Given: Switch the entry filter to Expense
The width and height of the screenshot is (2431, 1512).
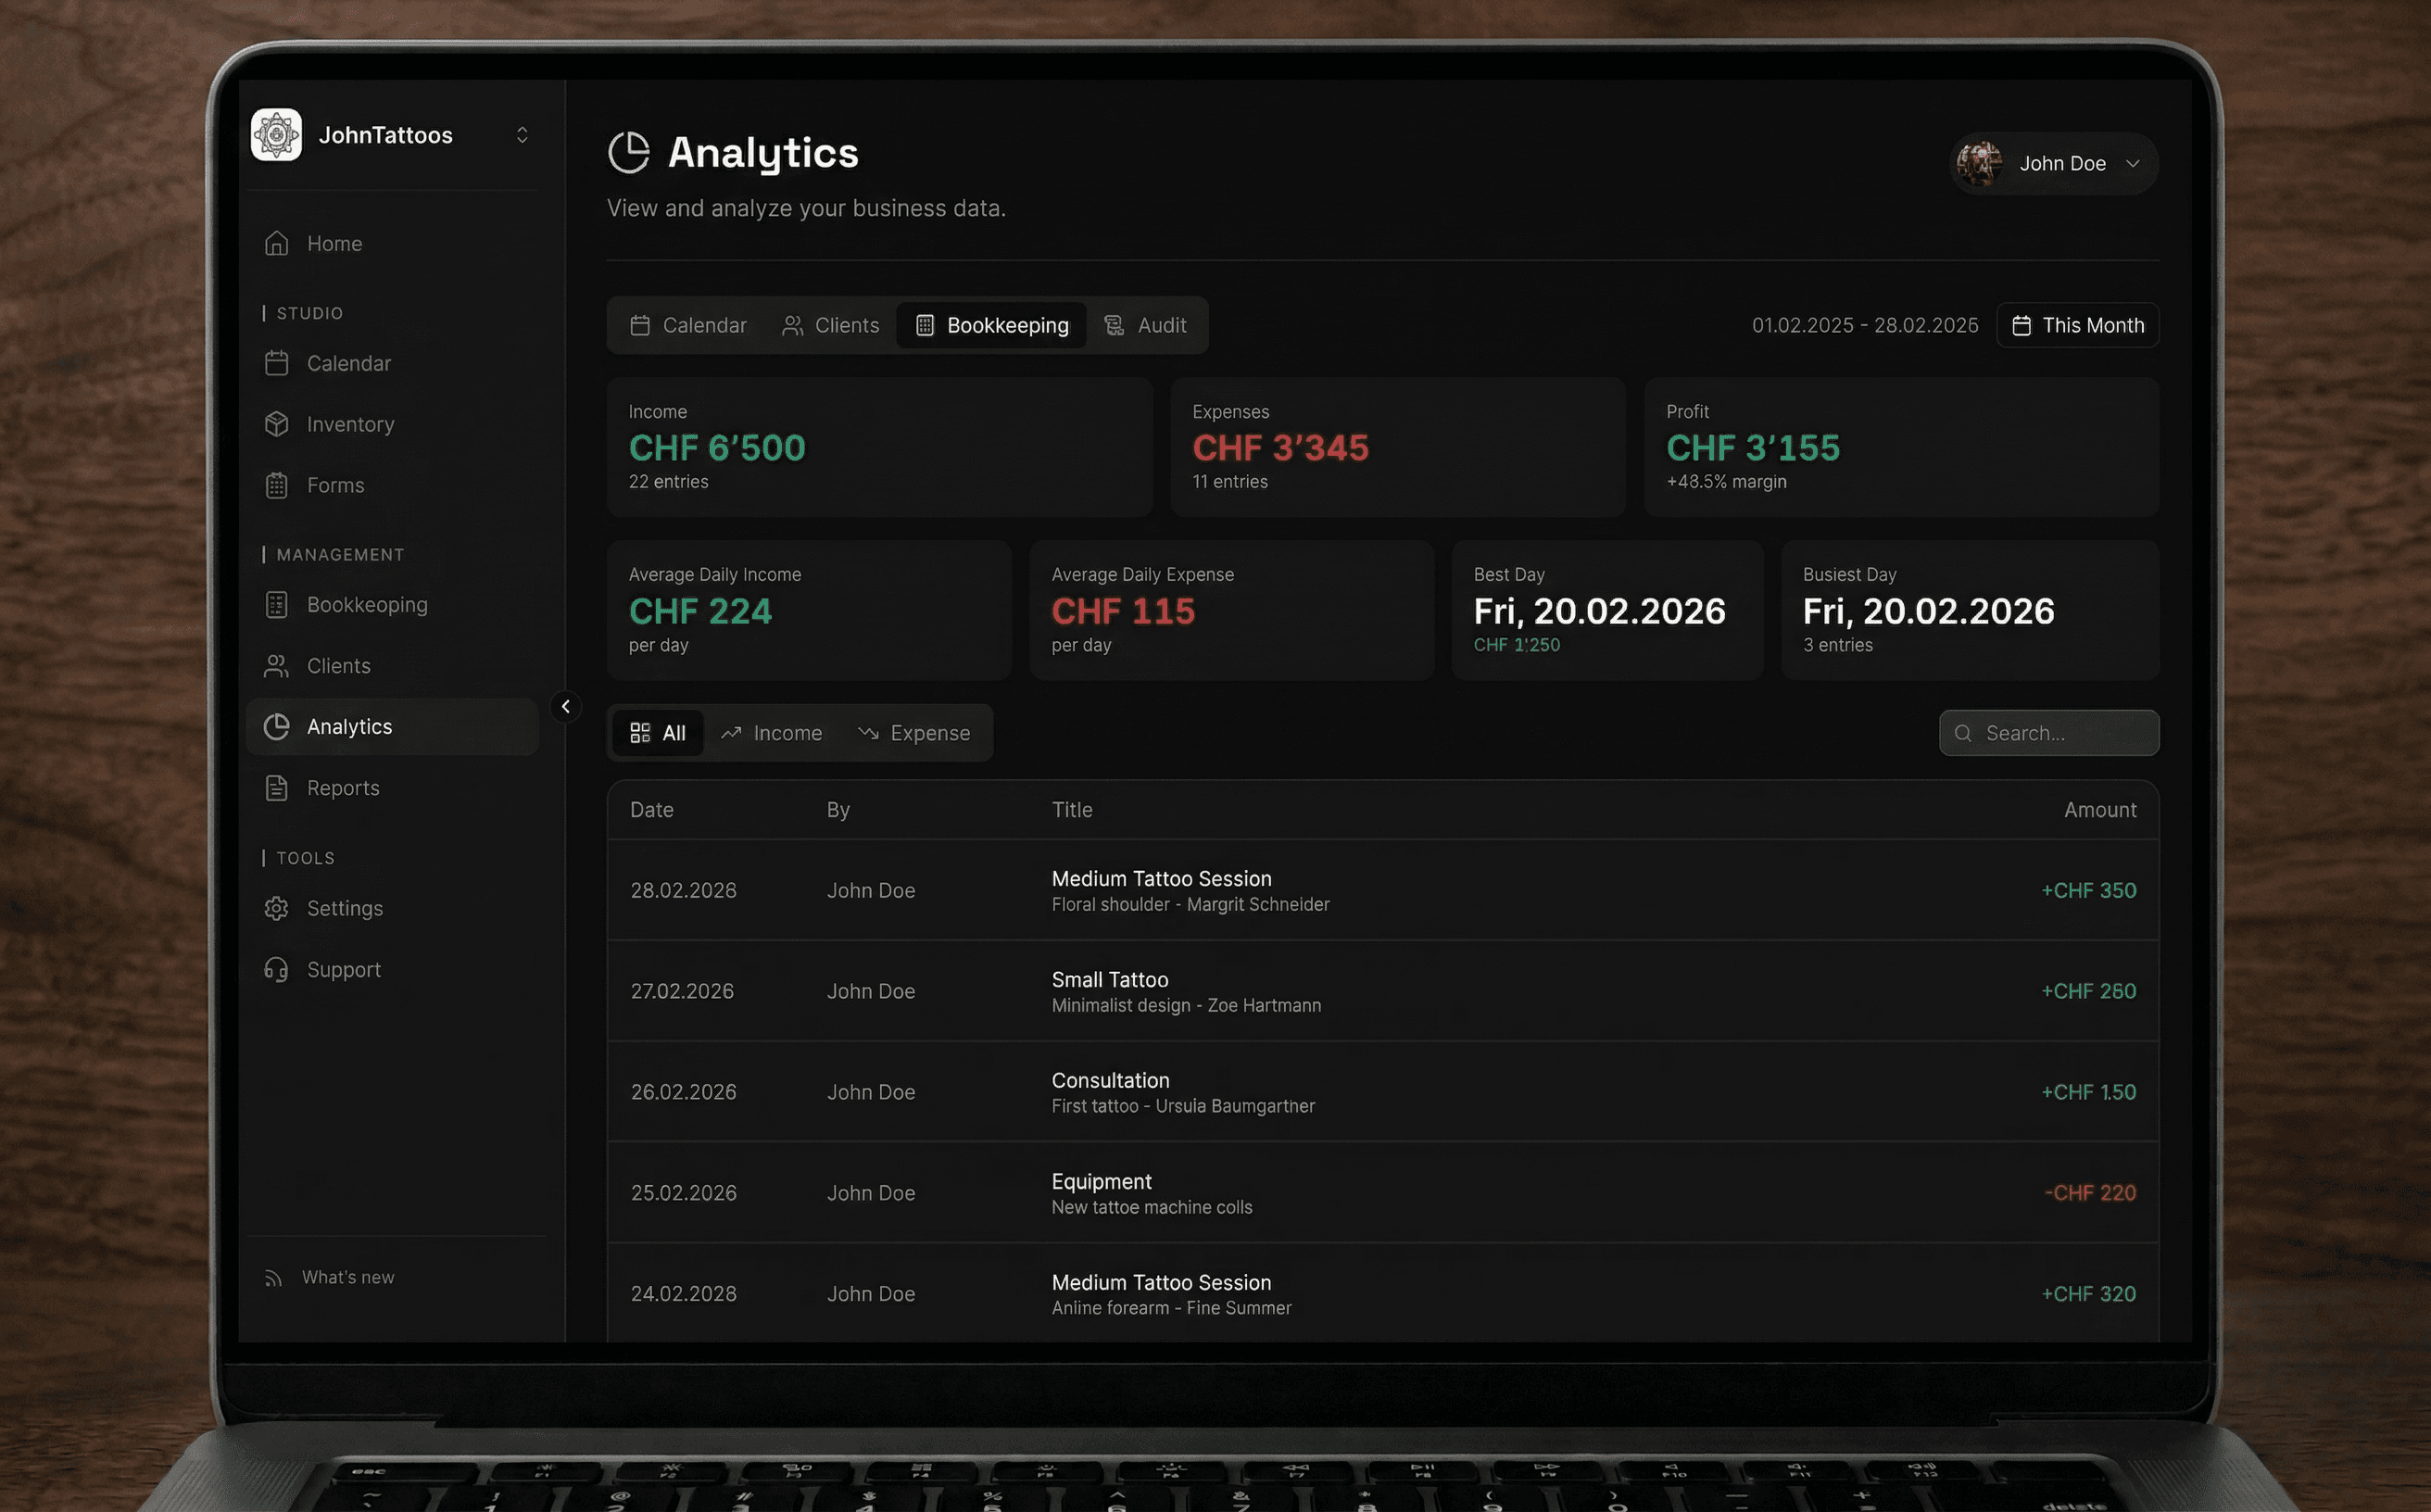Looking at the screenshot, I should click(914, 733).
